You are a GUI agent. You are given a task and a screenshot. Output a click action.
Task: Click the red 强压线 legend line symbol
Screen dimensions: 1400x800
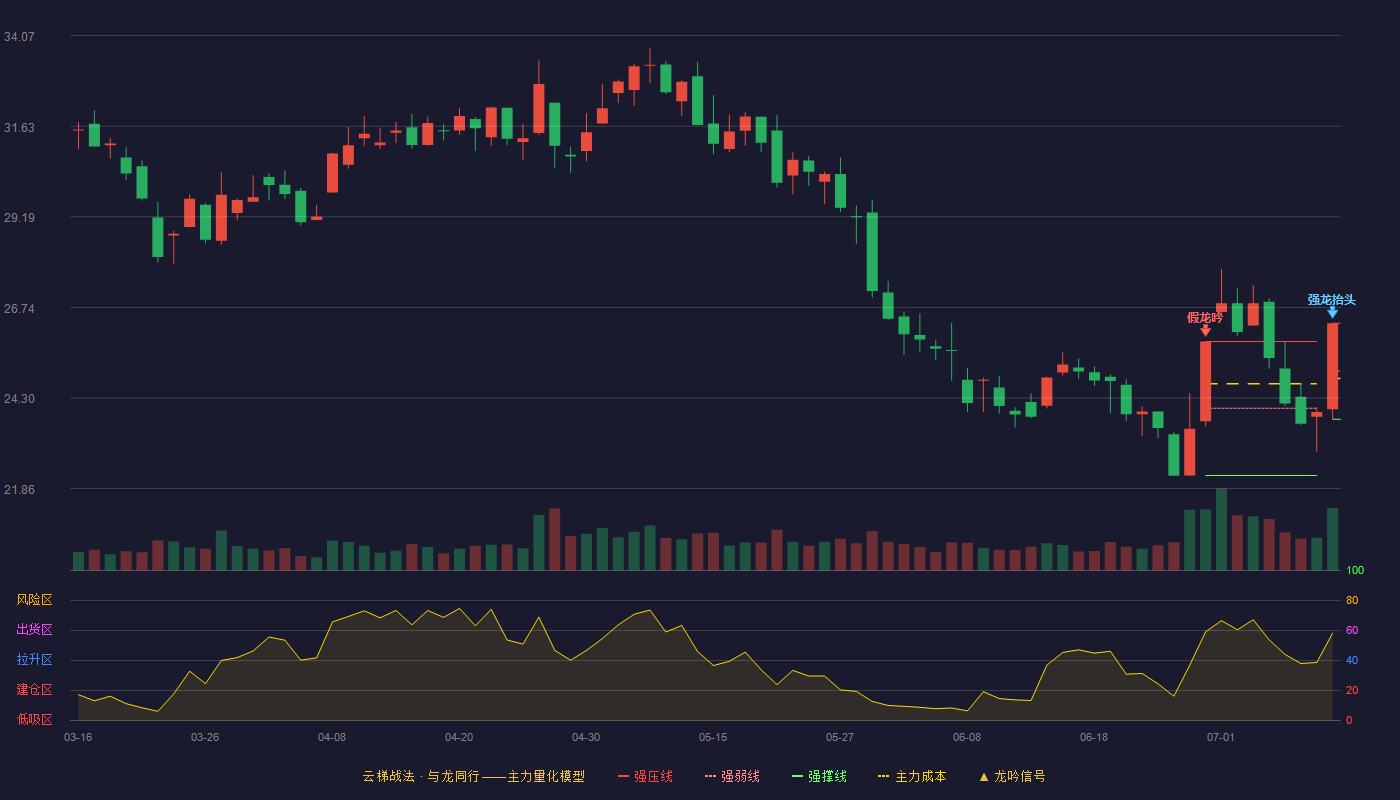[x=623, y=776]
